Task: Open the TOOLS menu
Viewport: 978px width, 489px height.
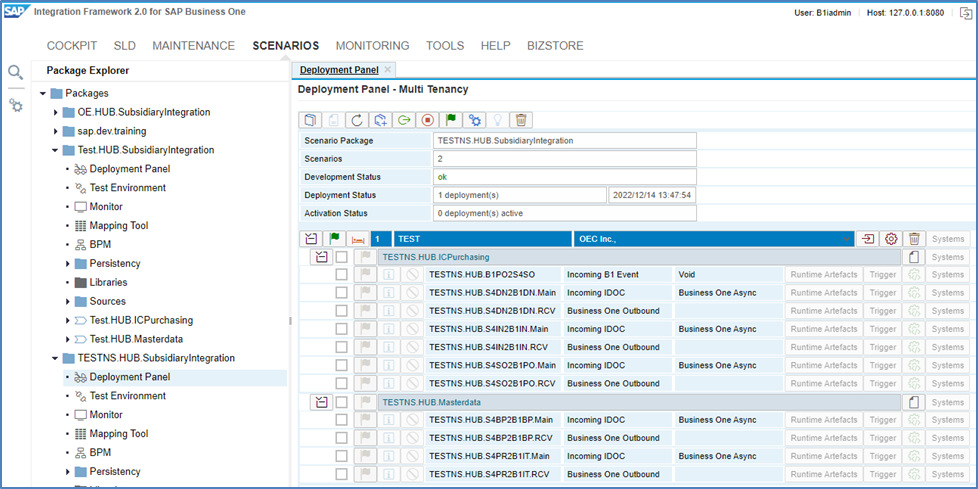Action: point(444,45)
